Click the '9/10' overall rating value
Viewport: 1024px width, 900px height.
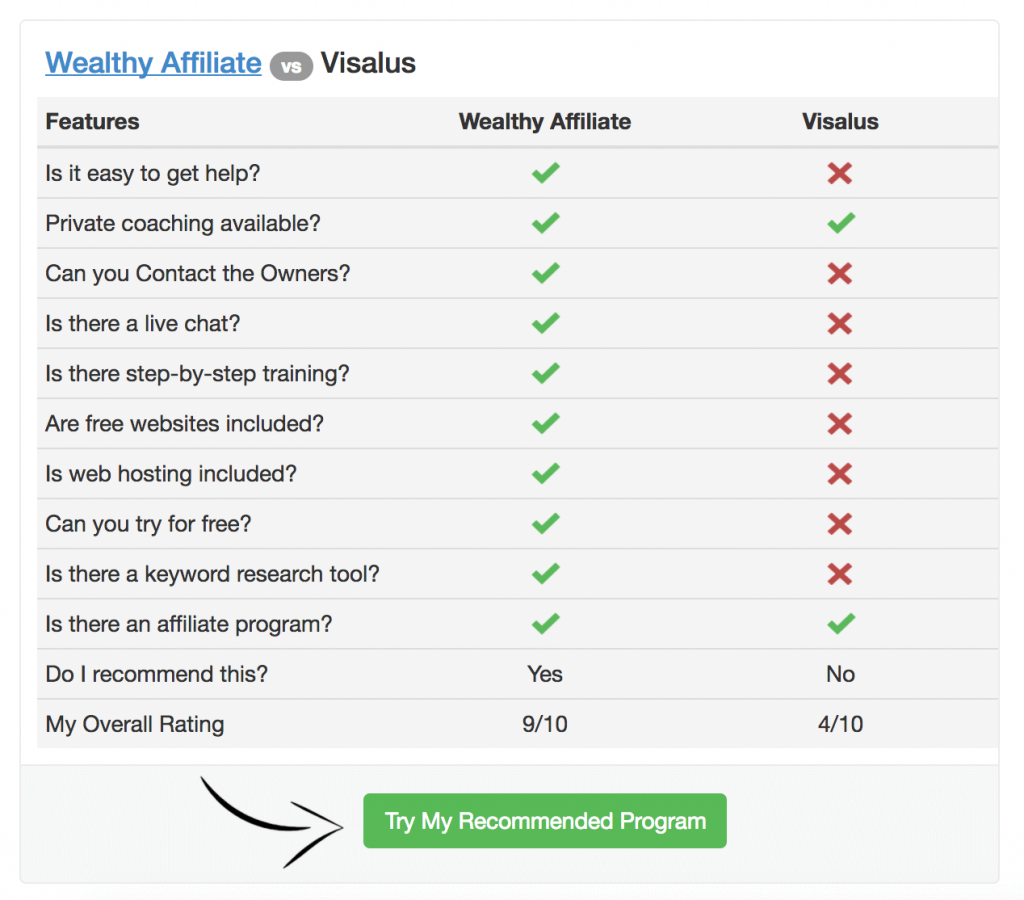(545, 723)
